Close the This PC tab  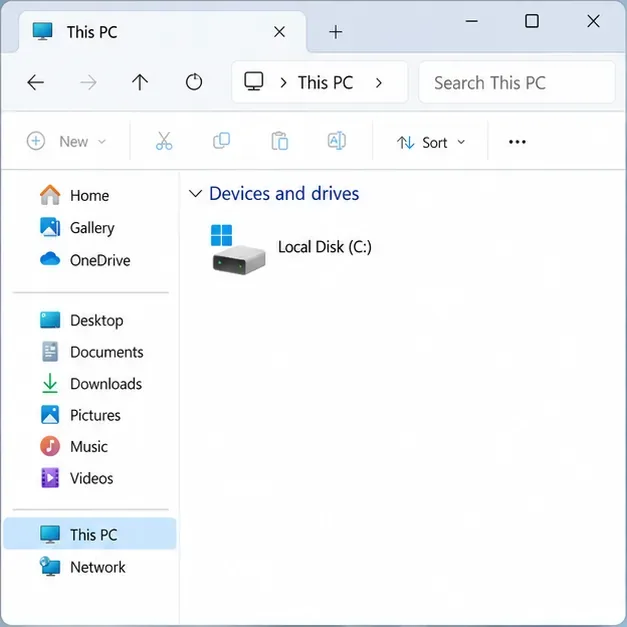(279, 32)
